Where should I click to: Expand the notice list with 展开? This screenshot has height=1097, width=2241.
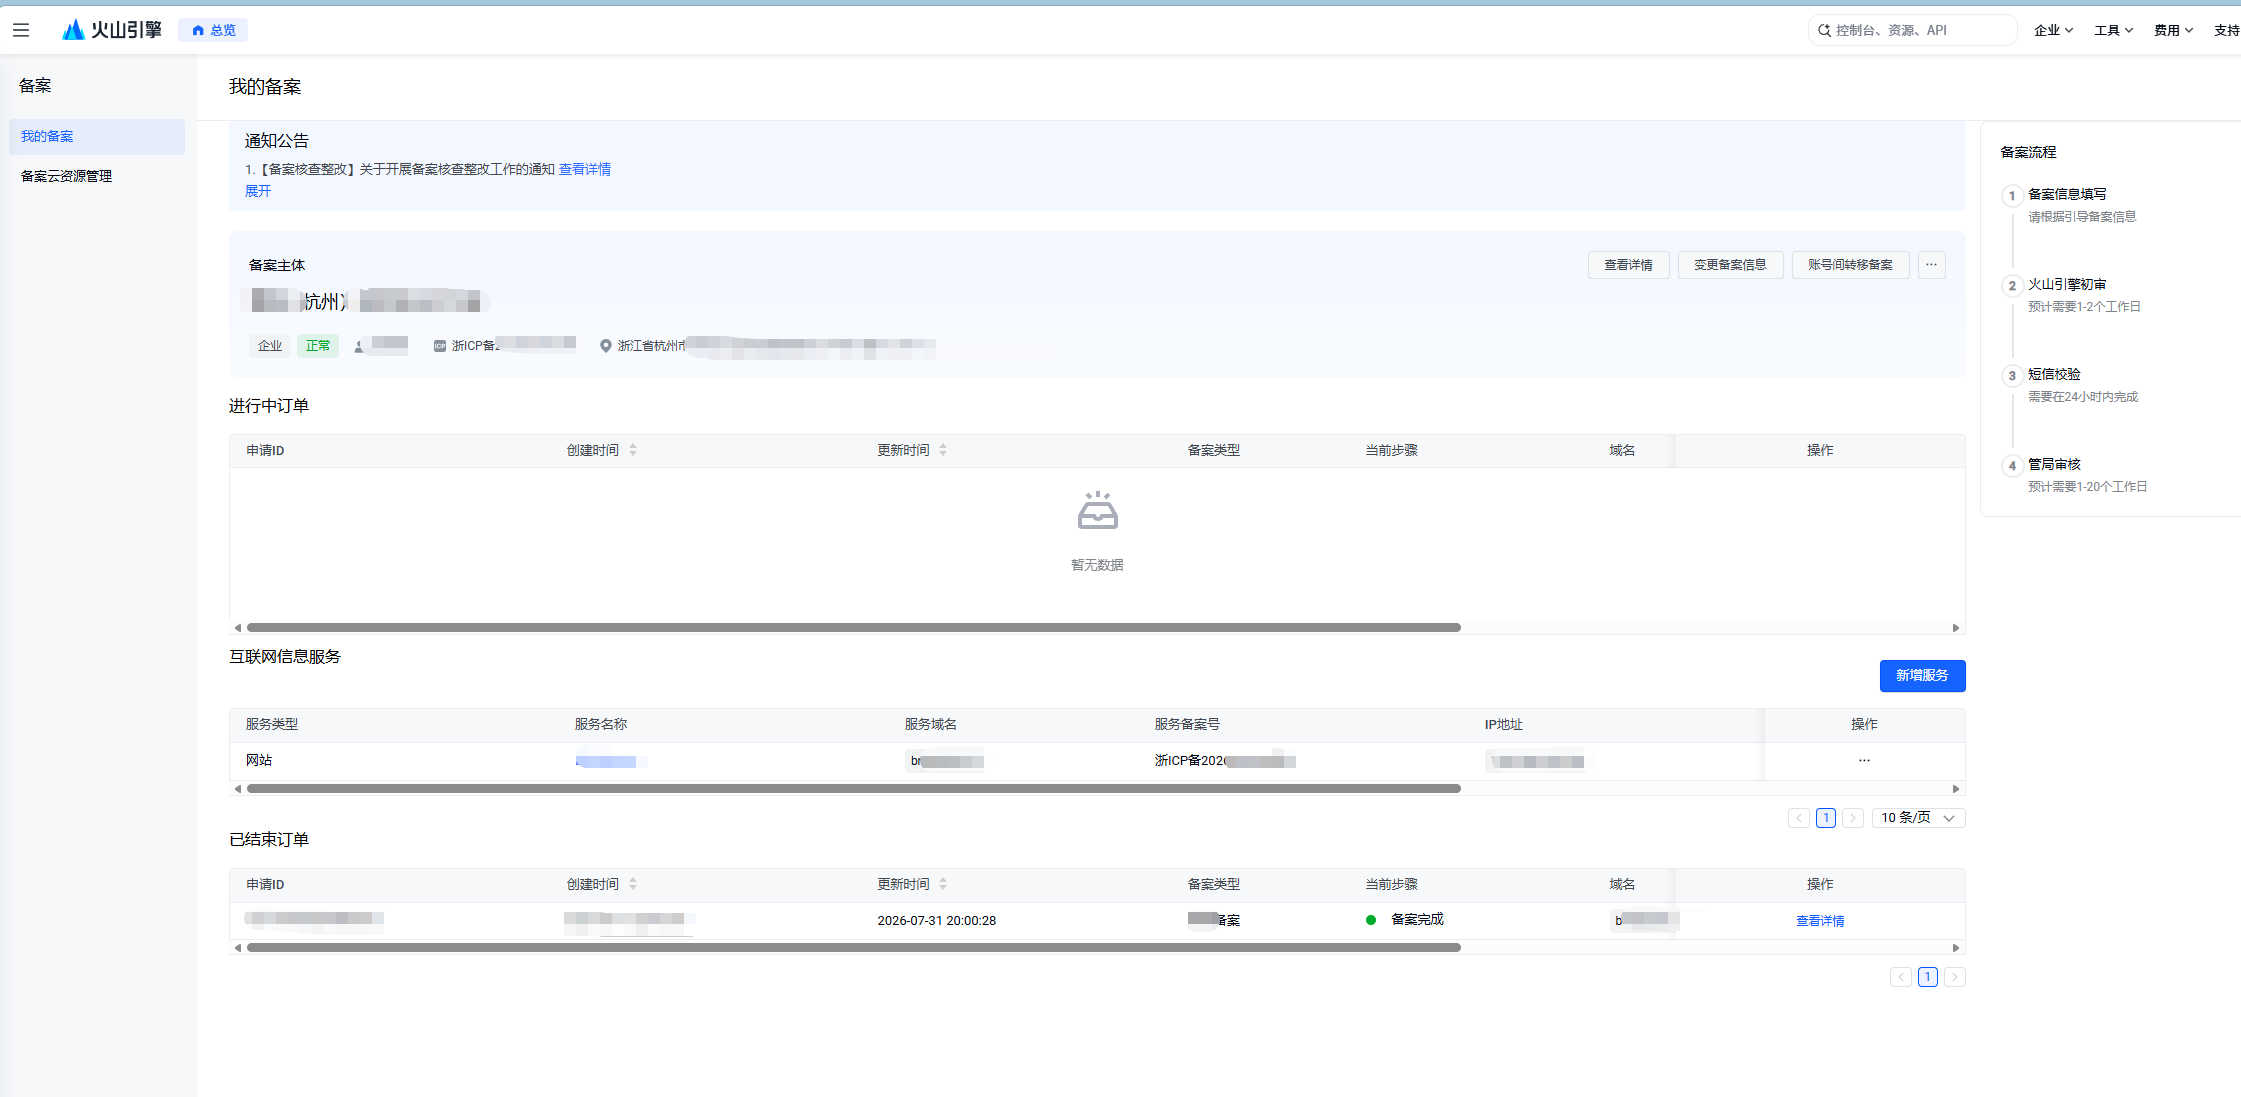click(x=258, y=191)
